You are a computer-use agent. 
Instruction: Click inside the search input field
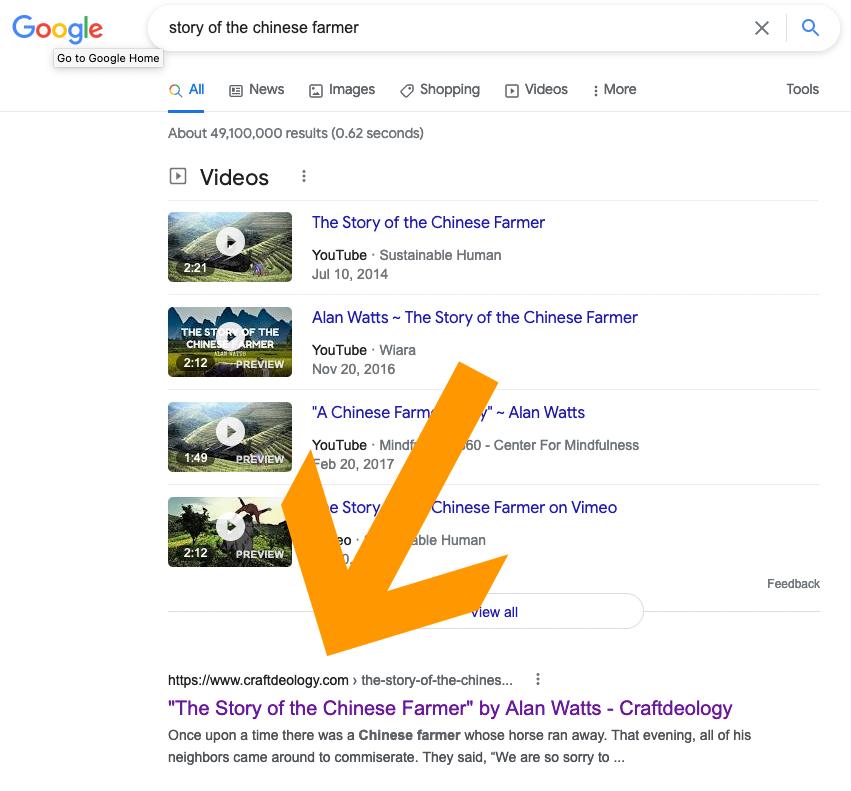[450, 28]
